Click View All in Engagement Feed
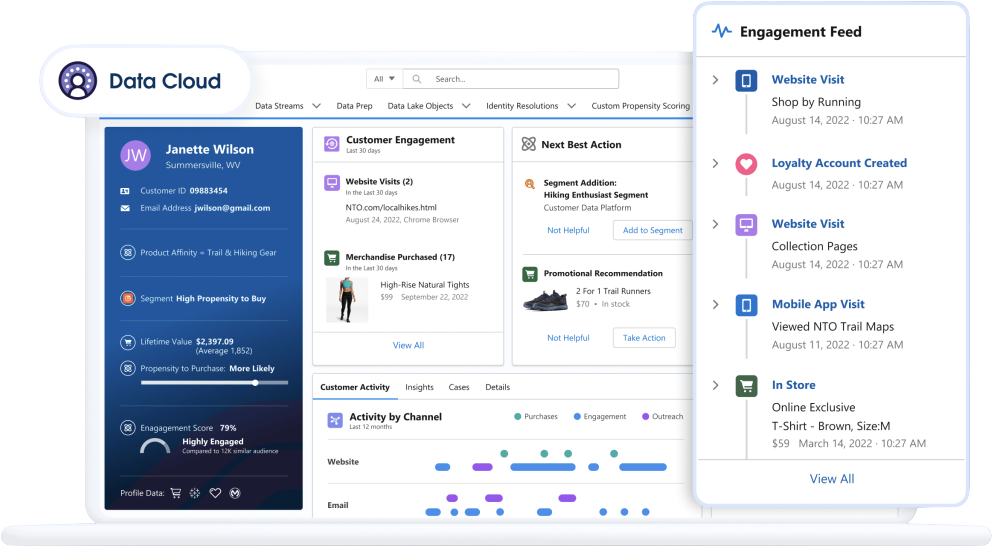 (x=832, y=479)
